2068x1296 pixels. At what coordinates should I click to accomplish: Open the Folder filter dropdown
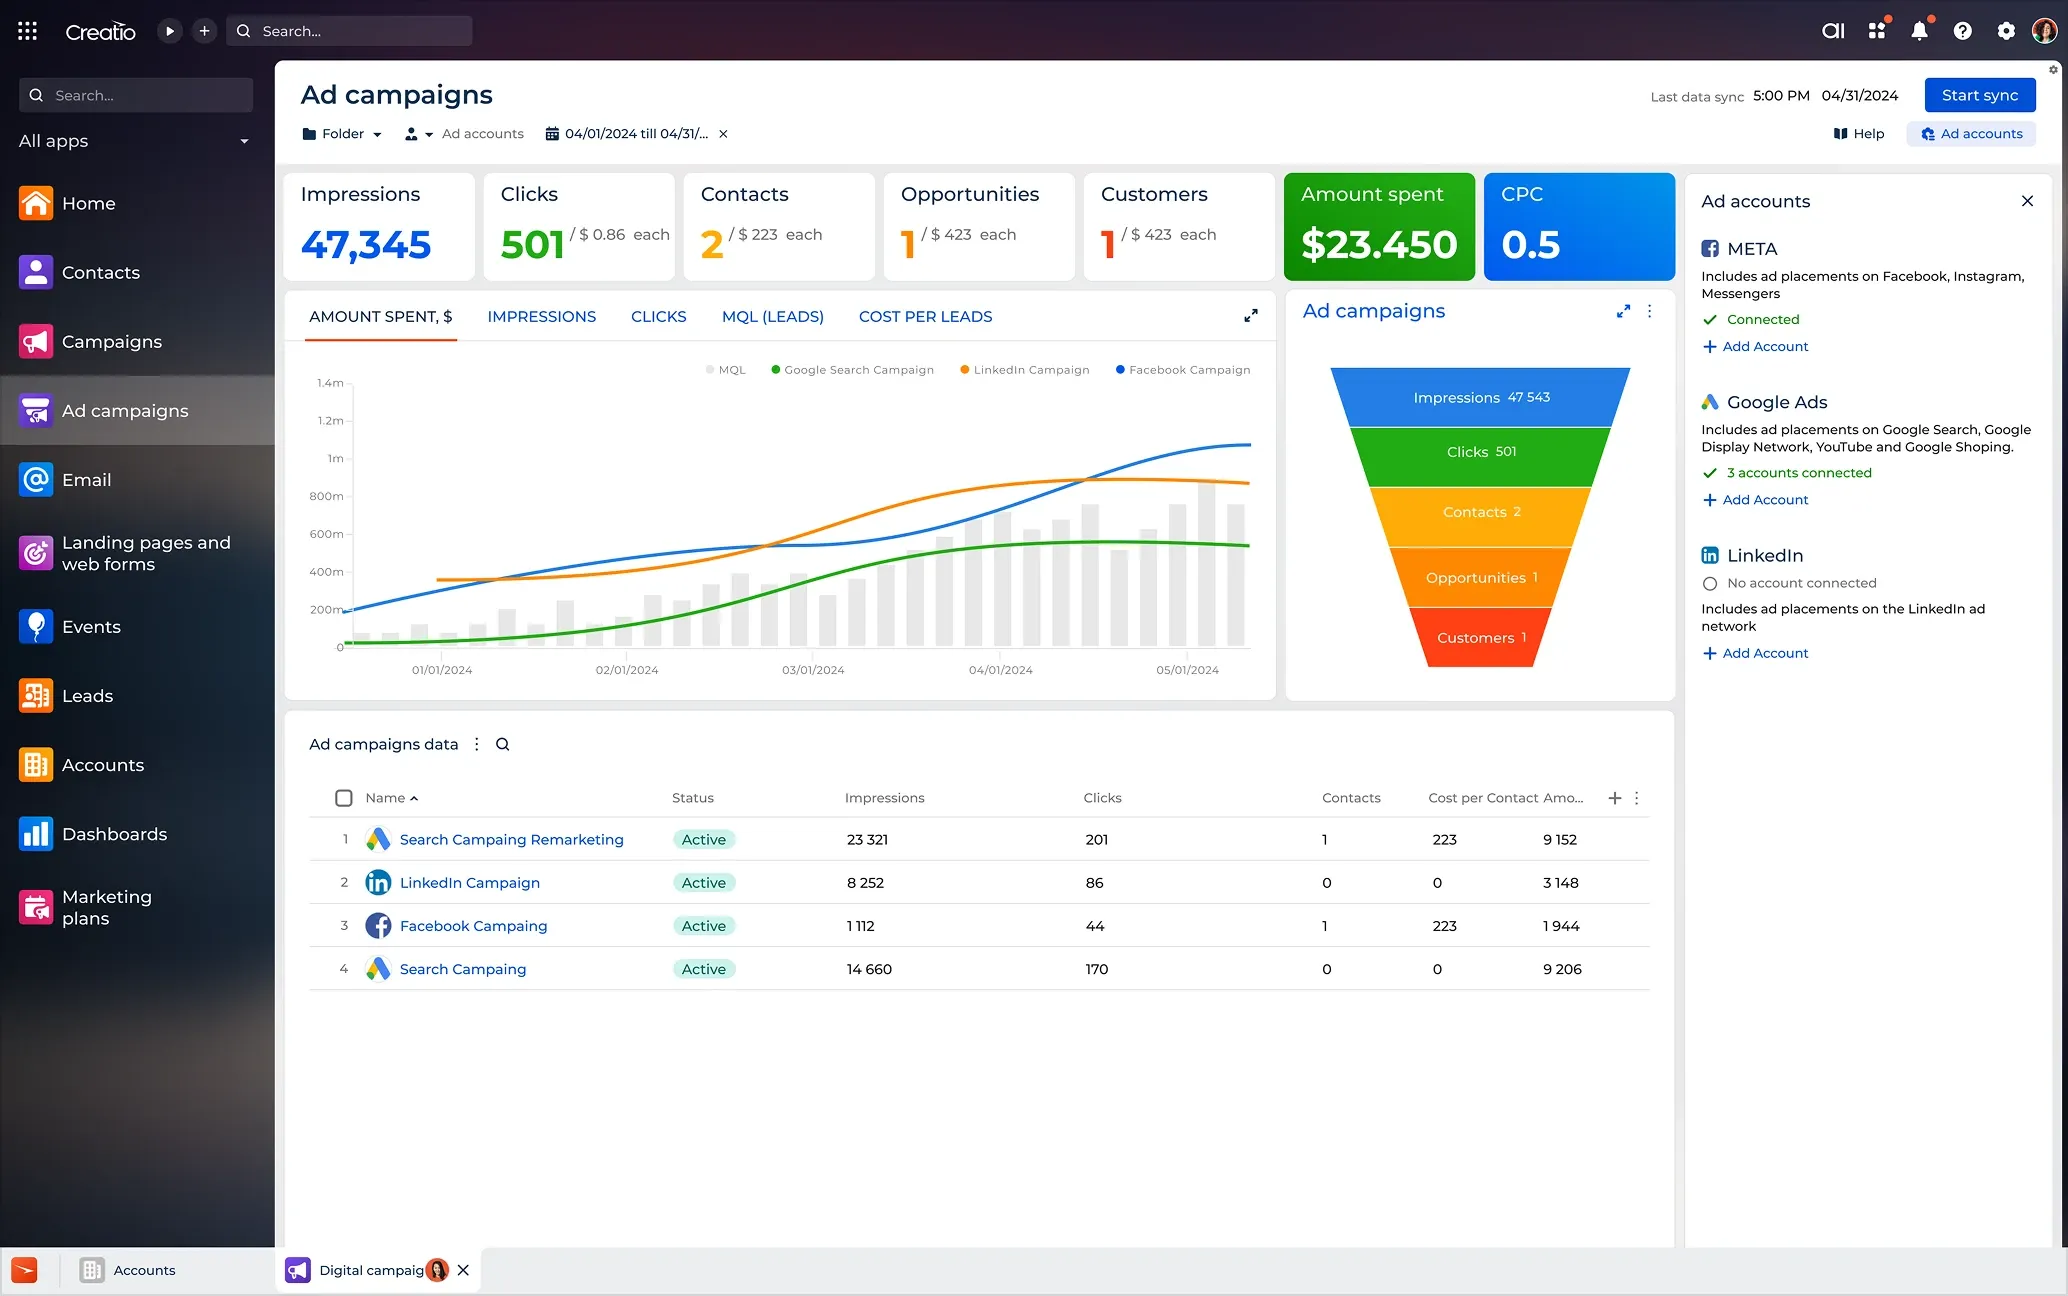(x=343, y=134)
